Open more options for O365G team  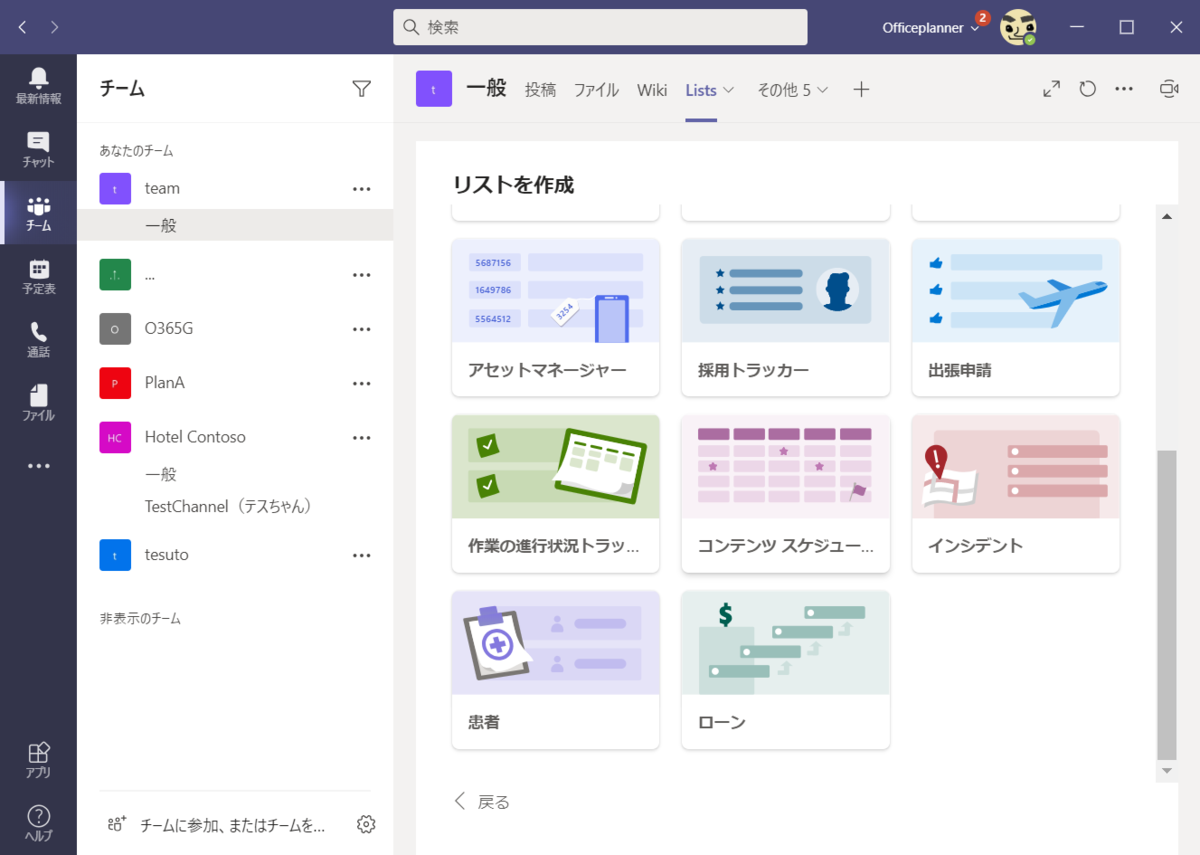pos(362,329)
